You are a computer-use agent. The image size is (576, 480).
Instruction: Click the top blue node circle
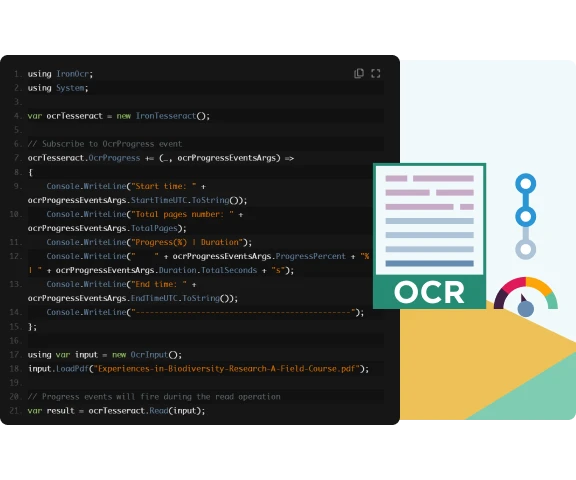(x=526, y=184)
